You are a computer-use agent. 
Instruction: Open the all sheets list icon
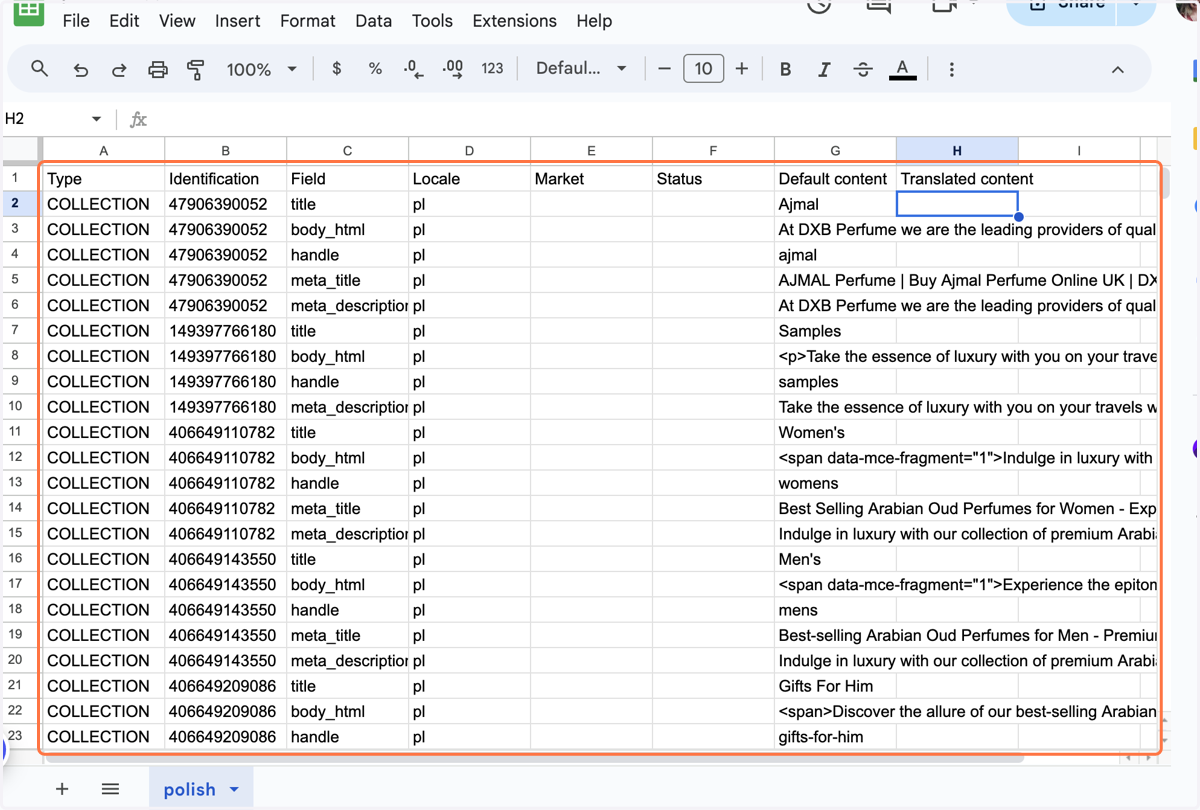click(110, 789)
